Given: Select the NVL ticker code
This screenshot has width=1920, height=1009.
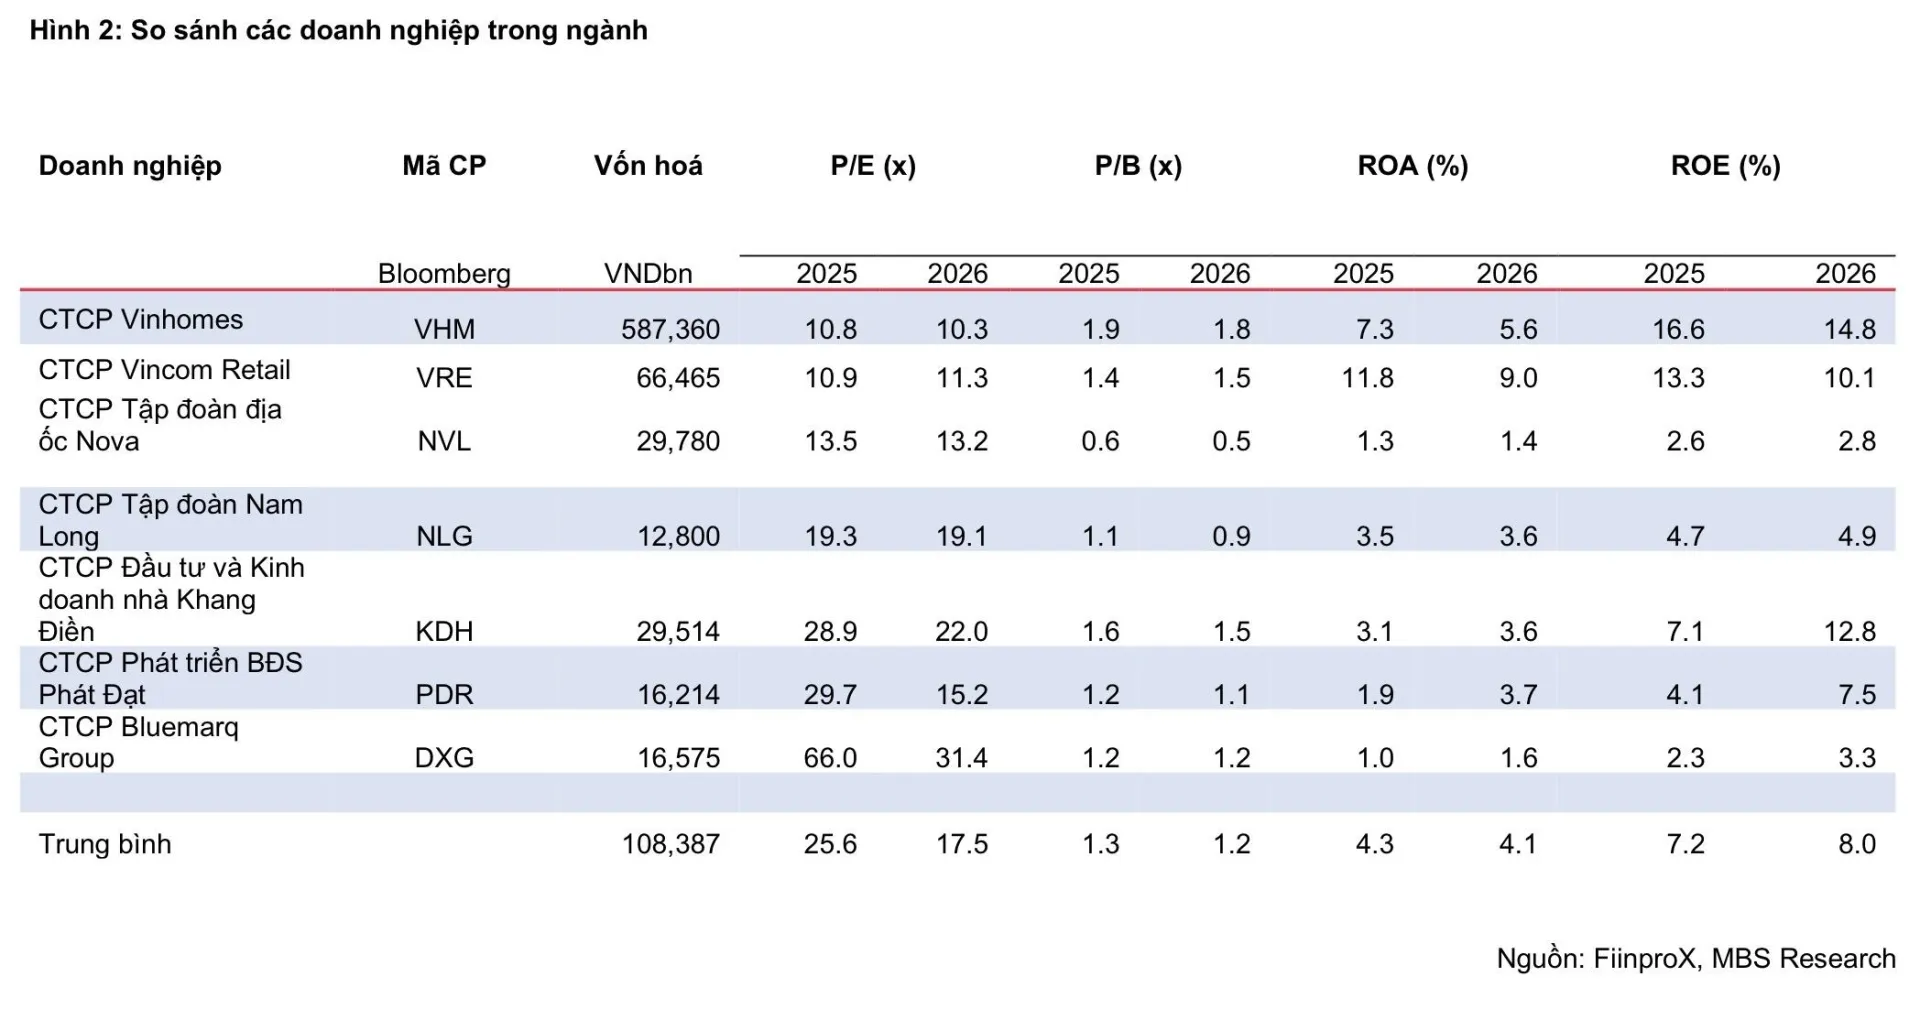Looking at the screenshot, I should pos(444,441).
